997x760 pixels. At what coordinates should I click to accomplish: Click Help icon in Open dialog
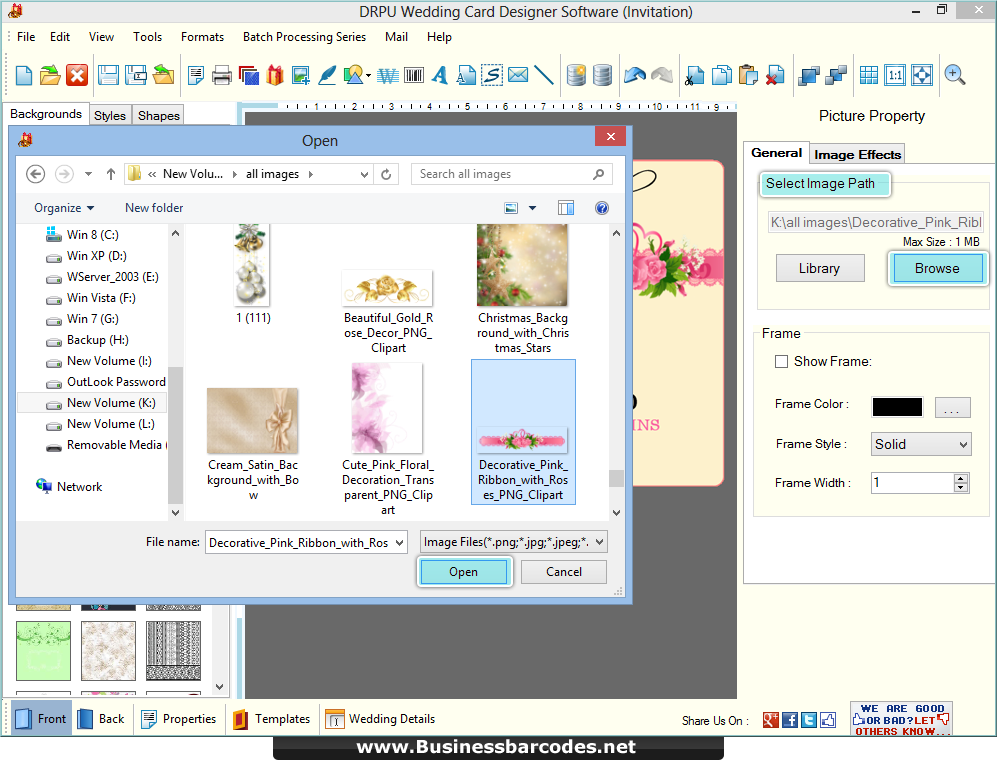(x=602, y=208)
